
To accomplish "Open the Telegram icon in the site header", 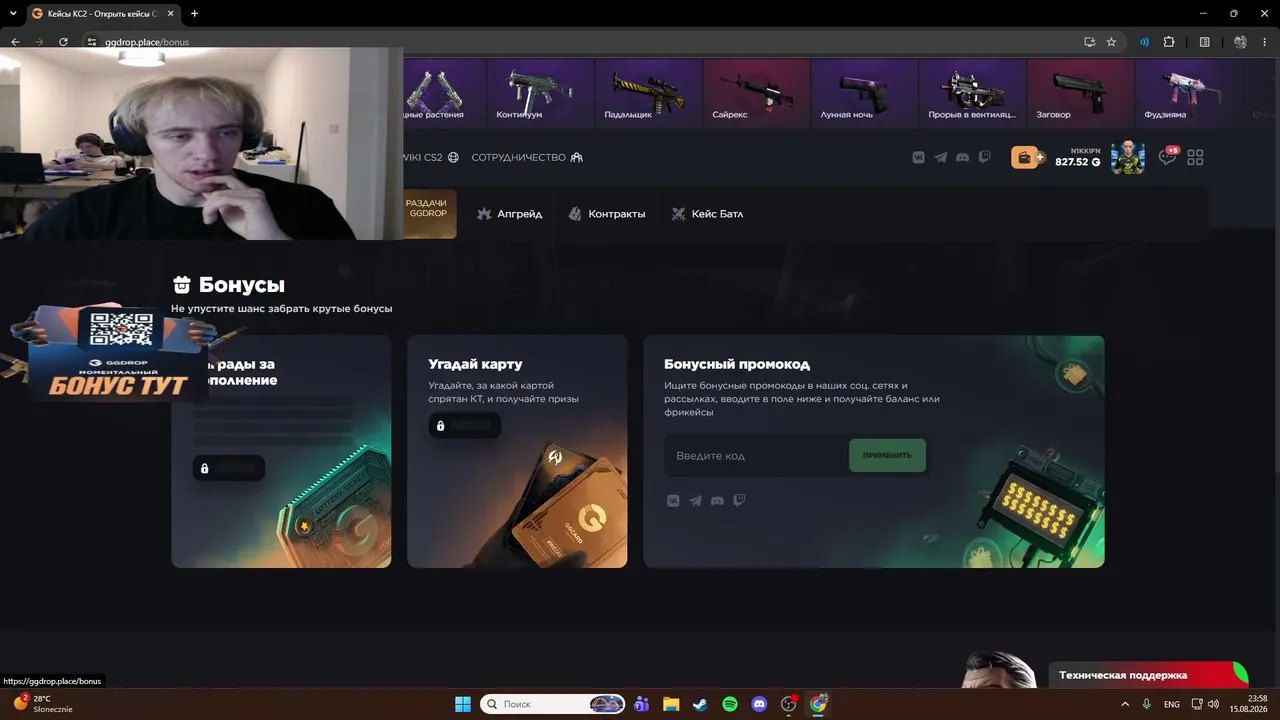I will pos(941,157).
